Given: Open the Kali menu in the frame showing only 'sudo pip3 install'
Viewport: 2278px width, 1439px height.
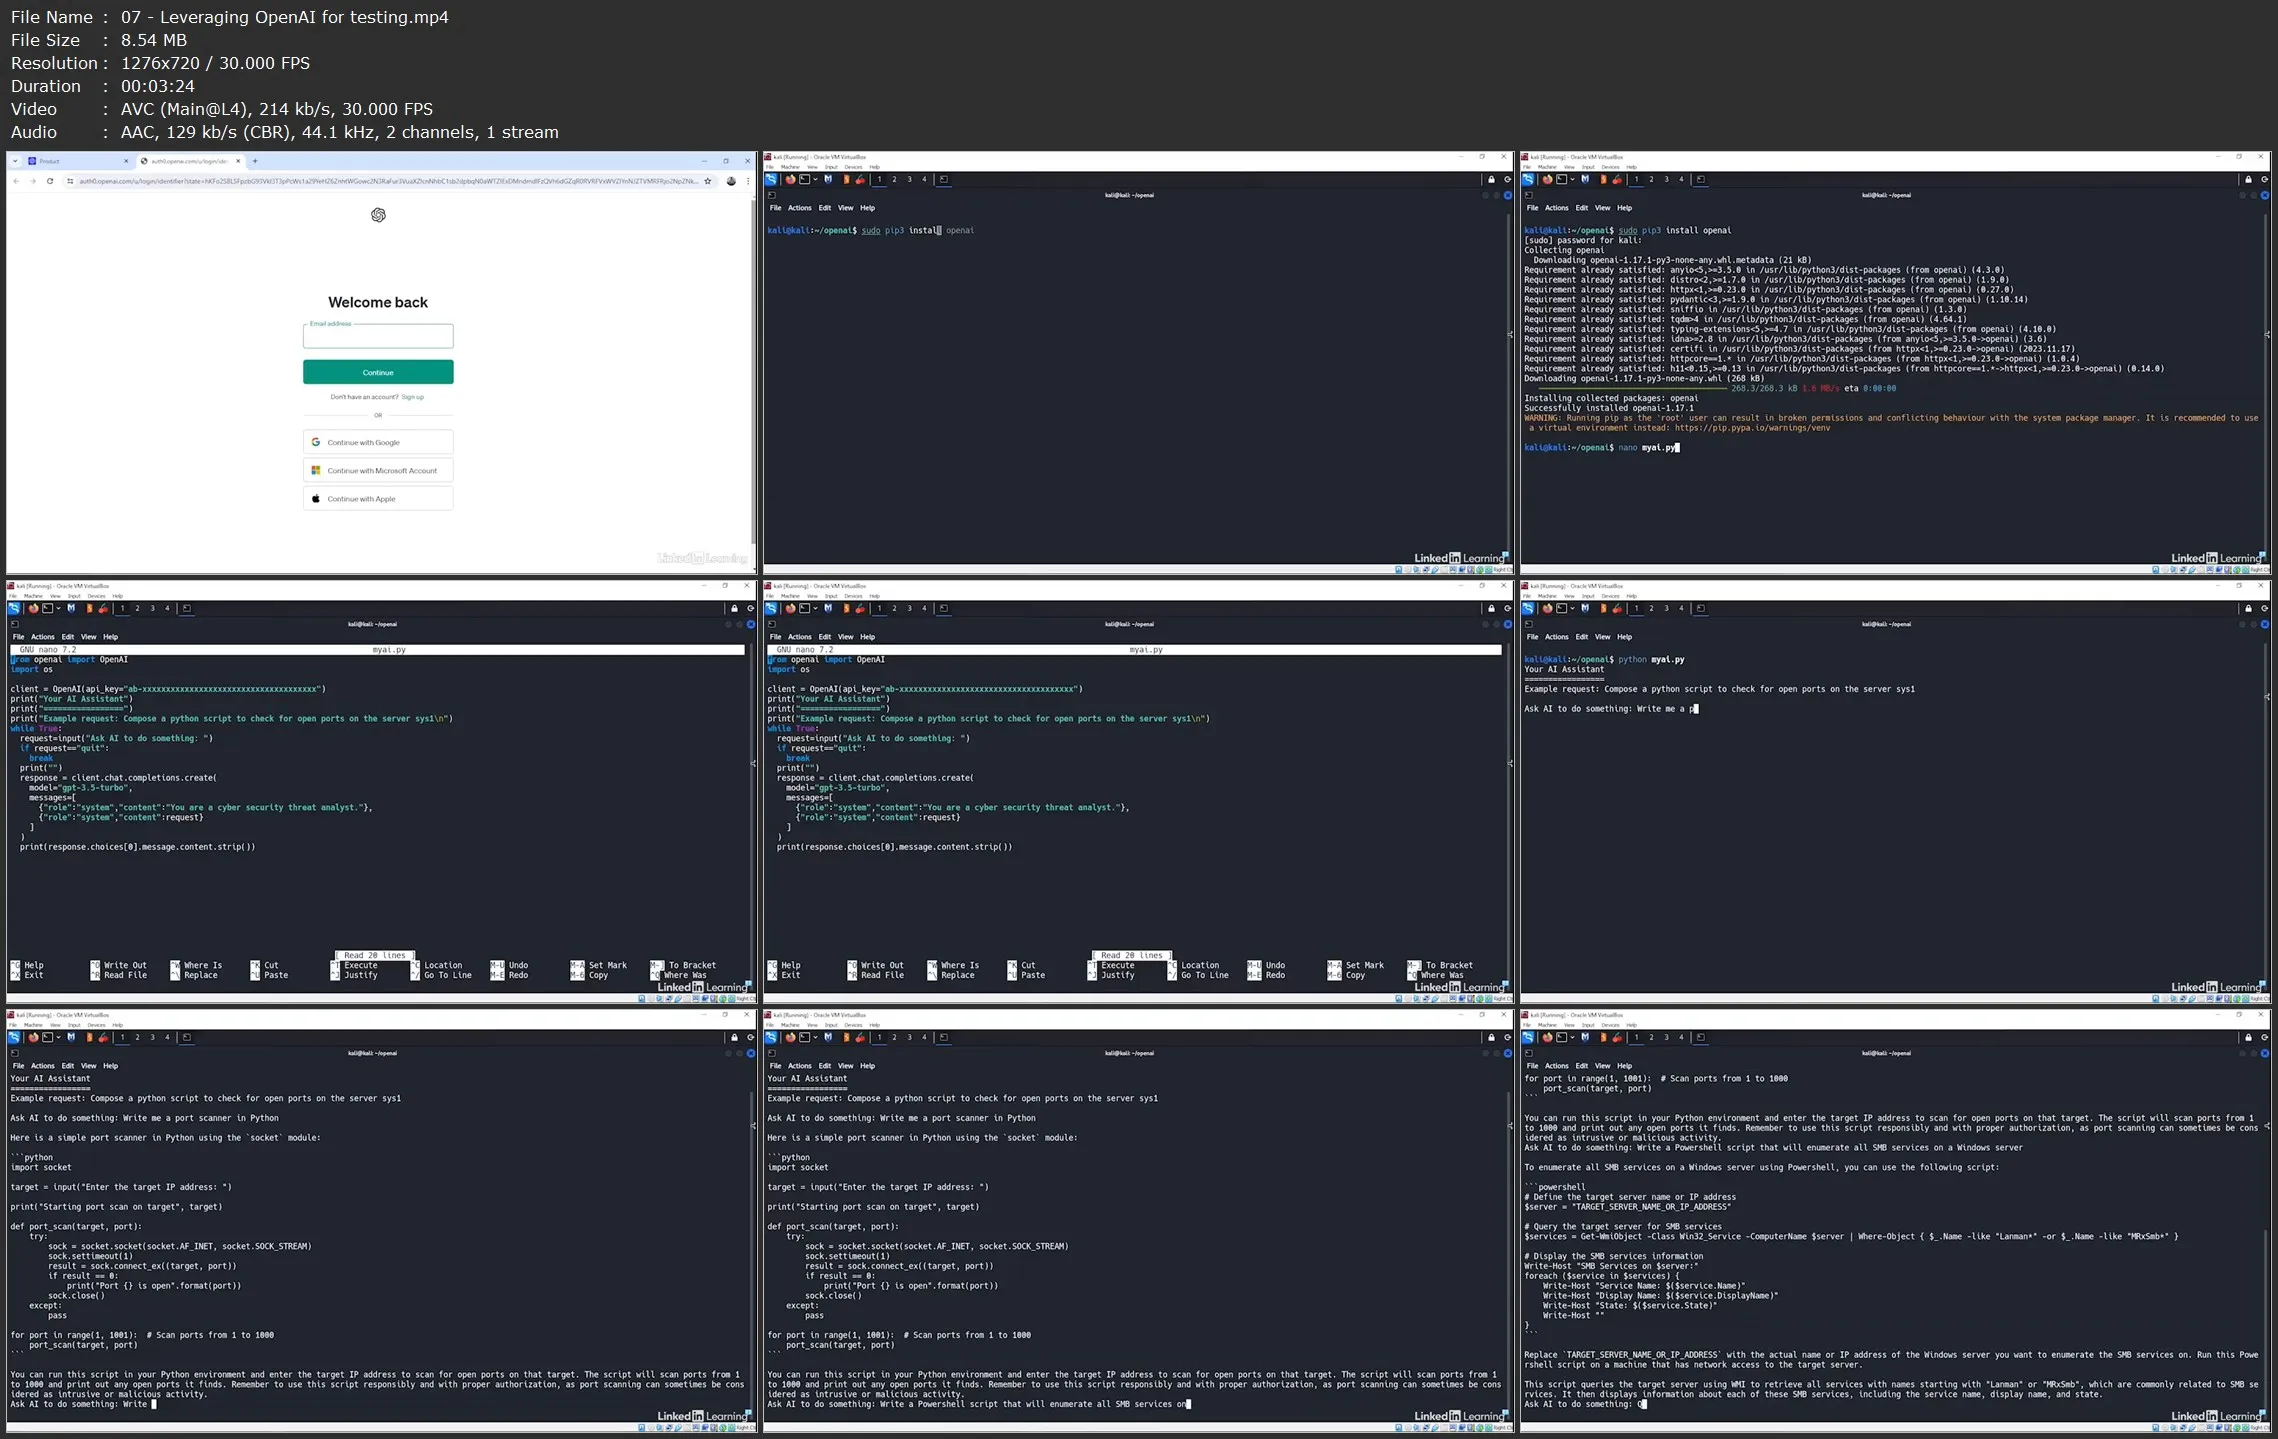Looking at the screenshot, I should 771,180.
